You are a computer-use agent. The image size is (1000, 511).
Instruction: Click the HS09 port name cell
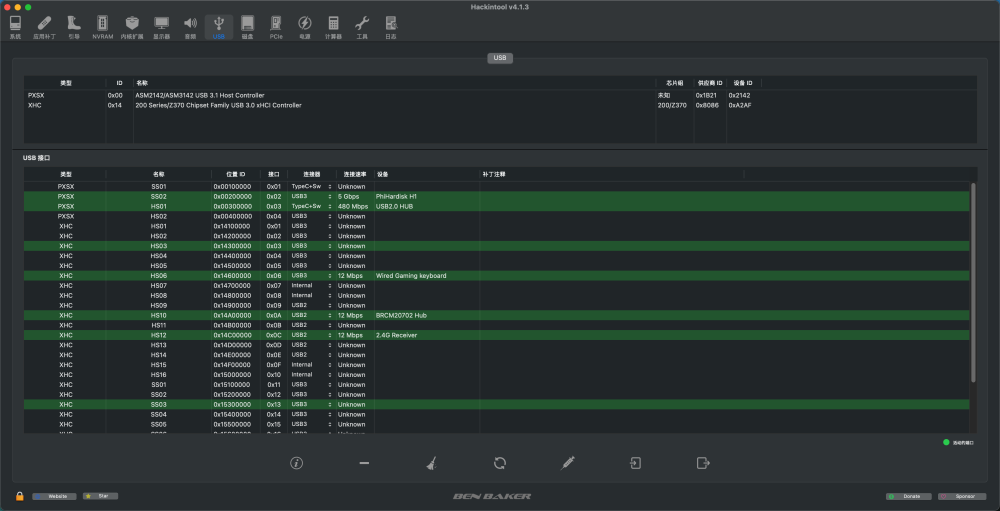158,306
